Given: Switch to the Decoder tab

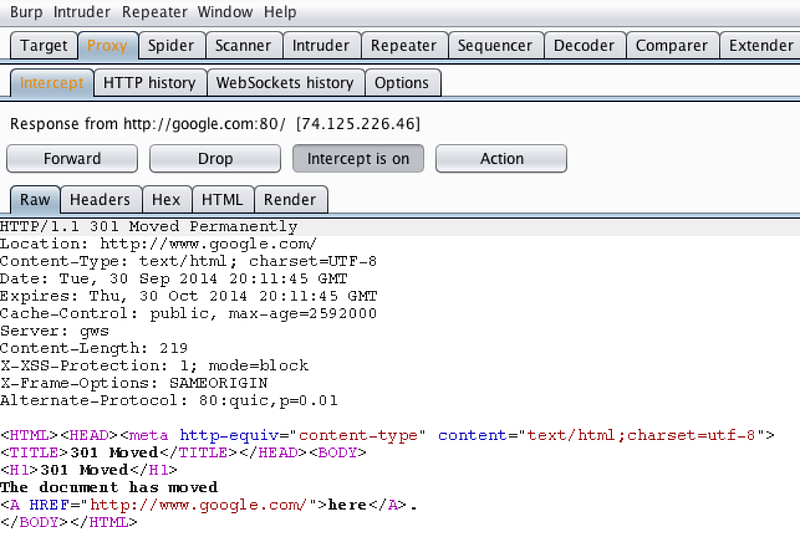Looking at the screenshot, I should [x=584, y=45].
